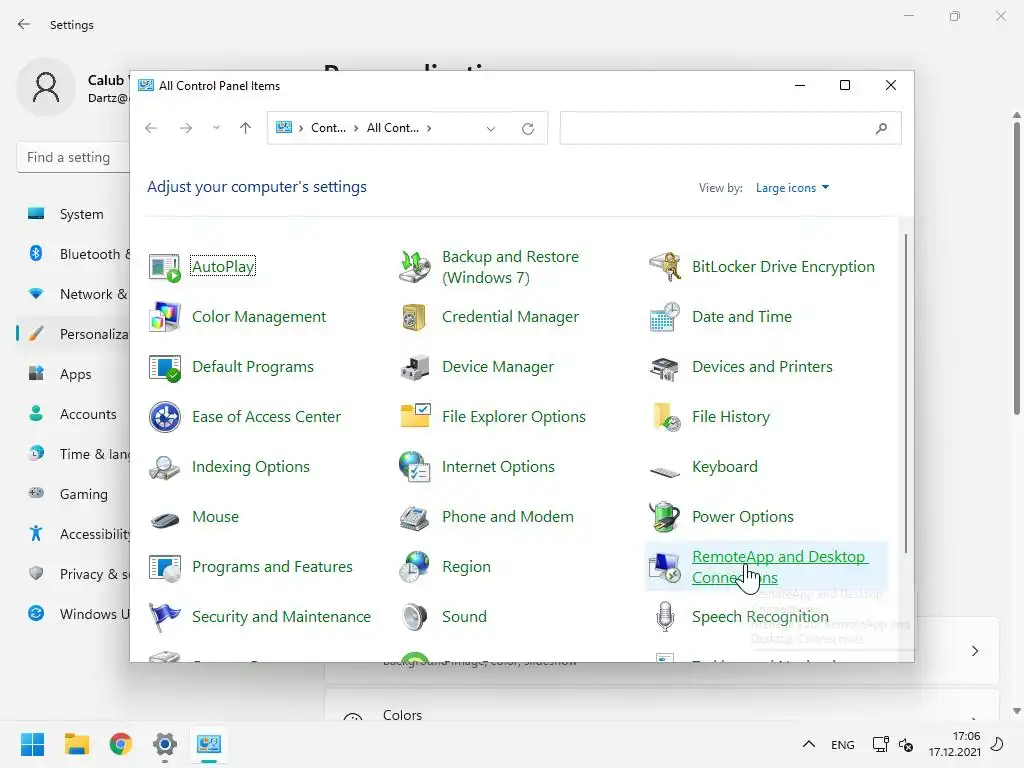Open Power Options battery icon

pyautogui.click(x=665, y=517)
